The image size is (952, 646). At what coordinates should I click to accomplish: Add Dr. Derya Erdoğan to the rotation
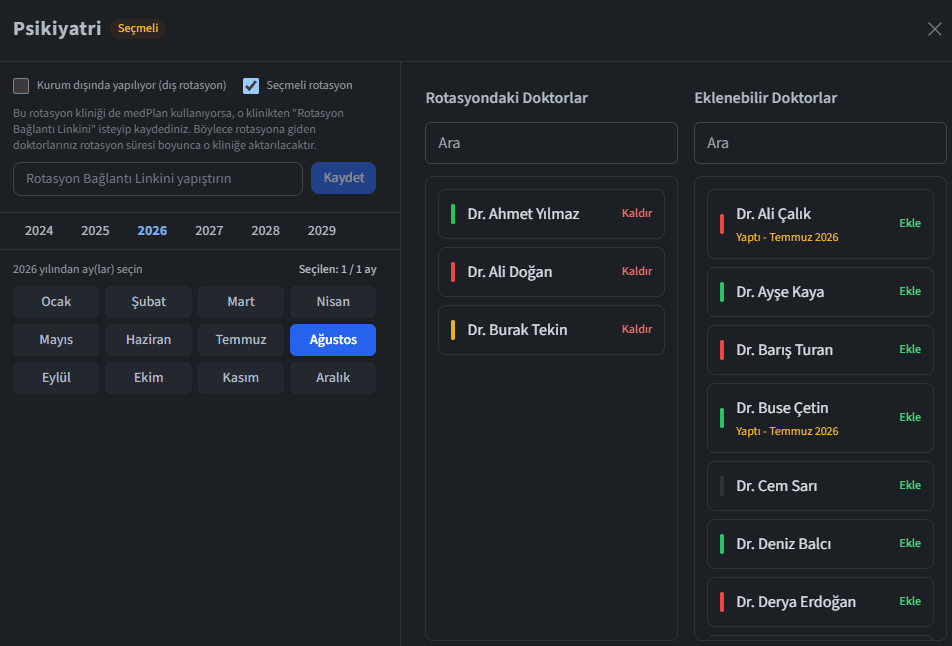coord(910,601)
